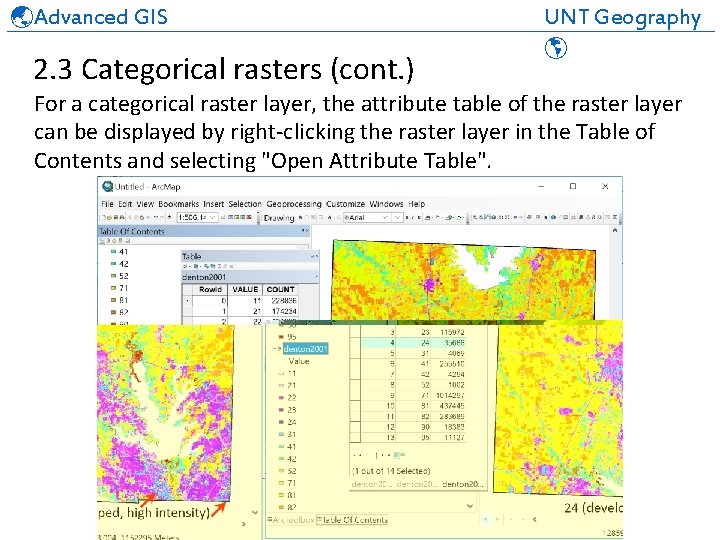This screenshot has width=720, height=540.
Task: Select the count cell 115972
Action: [449, 332]
